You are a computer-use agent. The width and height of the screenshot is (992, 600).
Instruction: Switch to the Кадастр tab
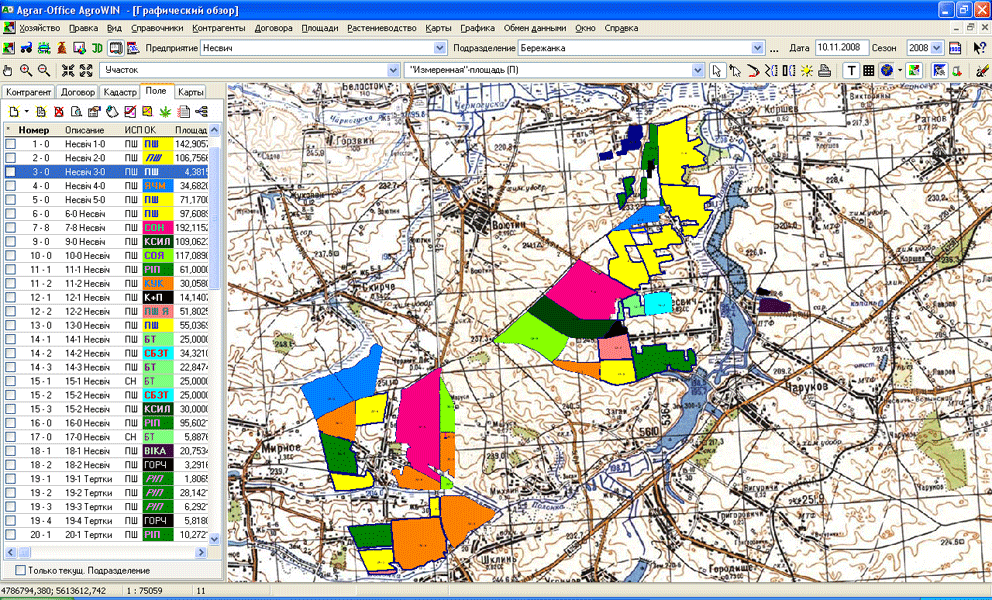(120, 92)
